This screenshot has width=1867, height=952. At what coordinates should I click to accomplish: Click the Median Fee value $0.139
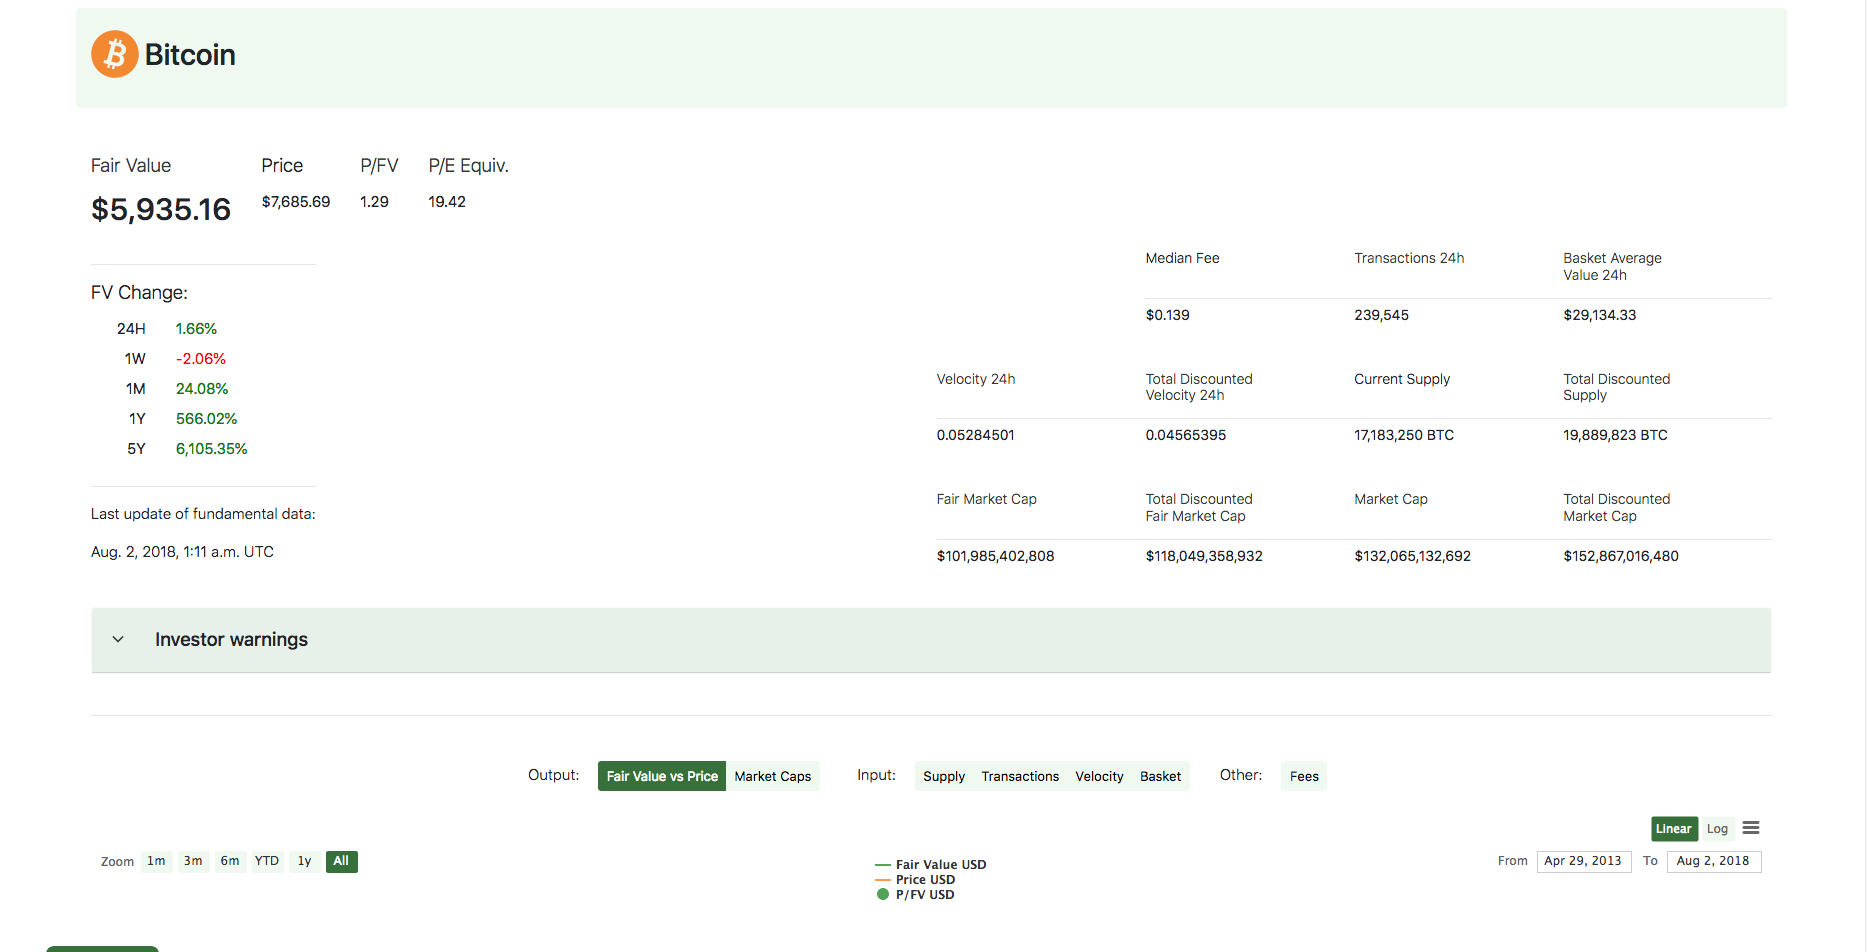tap(1168, 315)
